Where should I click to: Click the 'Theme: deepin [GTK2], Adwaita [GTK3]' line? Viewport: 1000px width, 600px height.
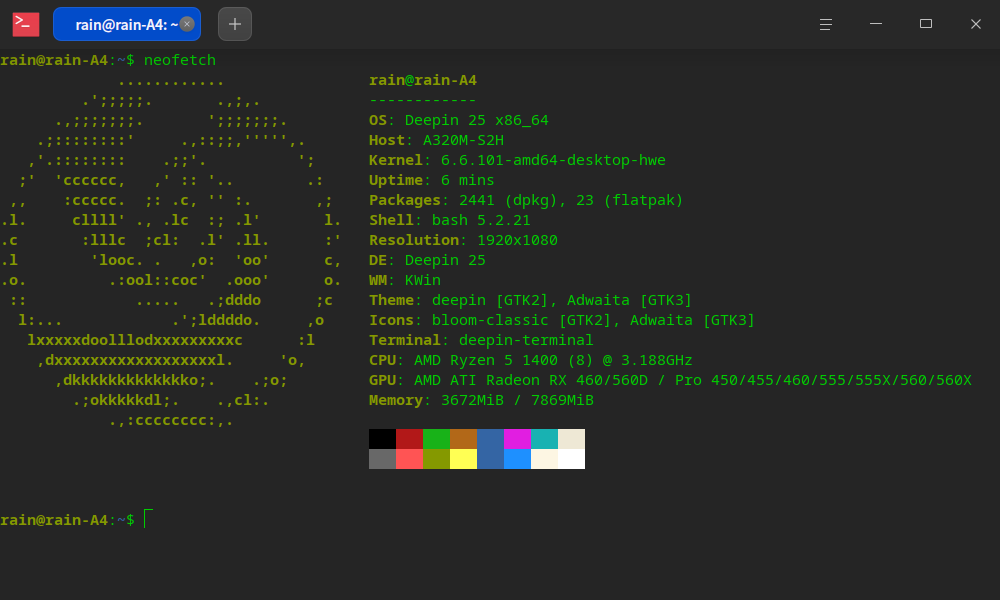pos(531,300)
